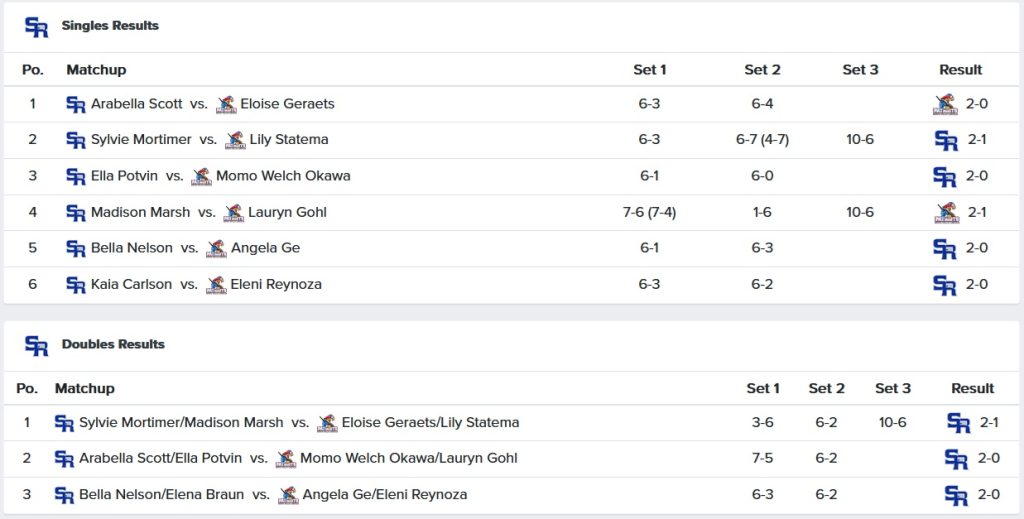Viewport: 1024px width, 519px height.
Task: Click the Matchup column header in Singles table
Action: coord(96,70)
